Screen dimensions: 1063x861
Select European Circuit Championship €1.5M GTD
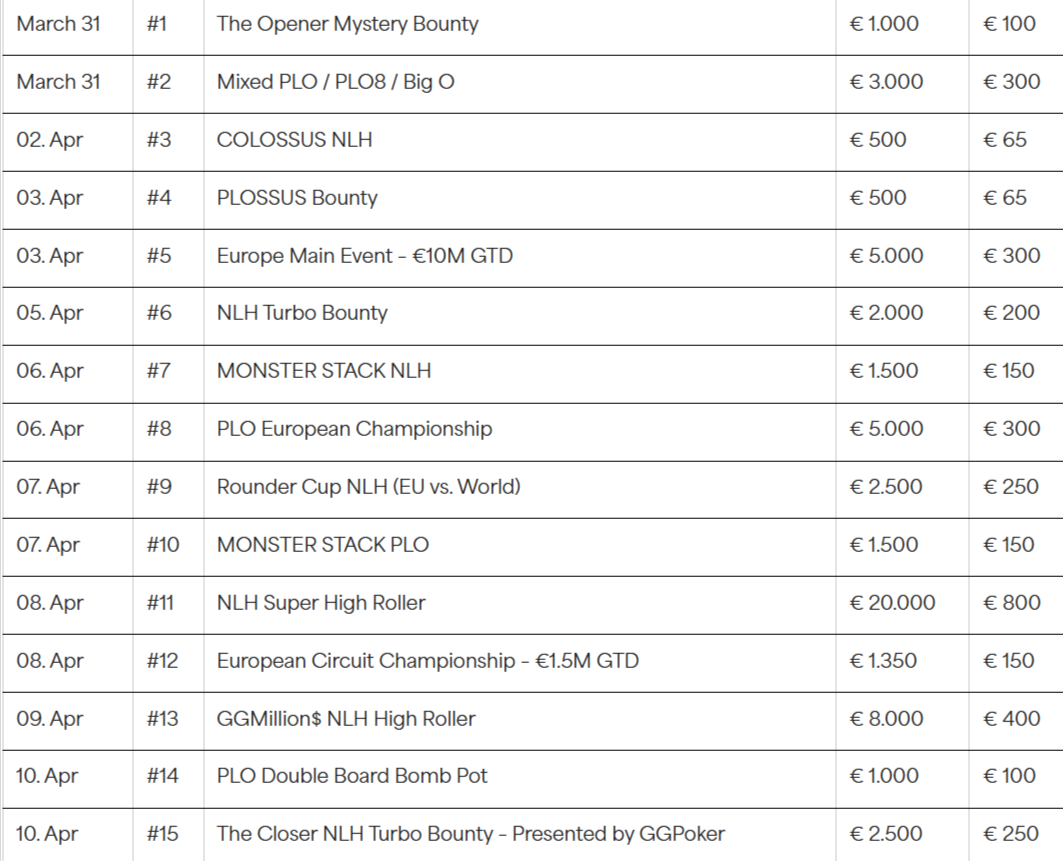(x=427, y=661)
